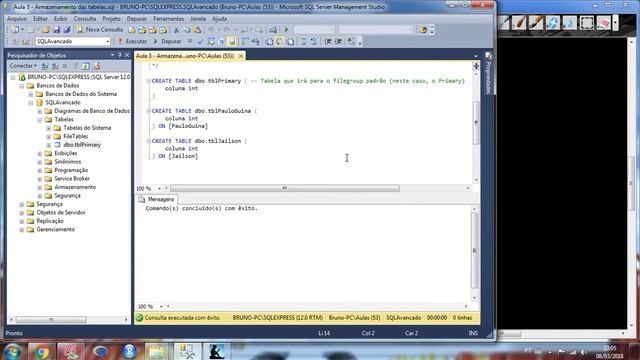The image size is (640, 360).
Task: Click the Uncomment selected lines icon
Action: click(x=314, y=41)
